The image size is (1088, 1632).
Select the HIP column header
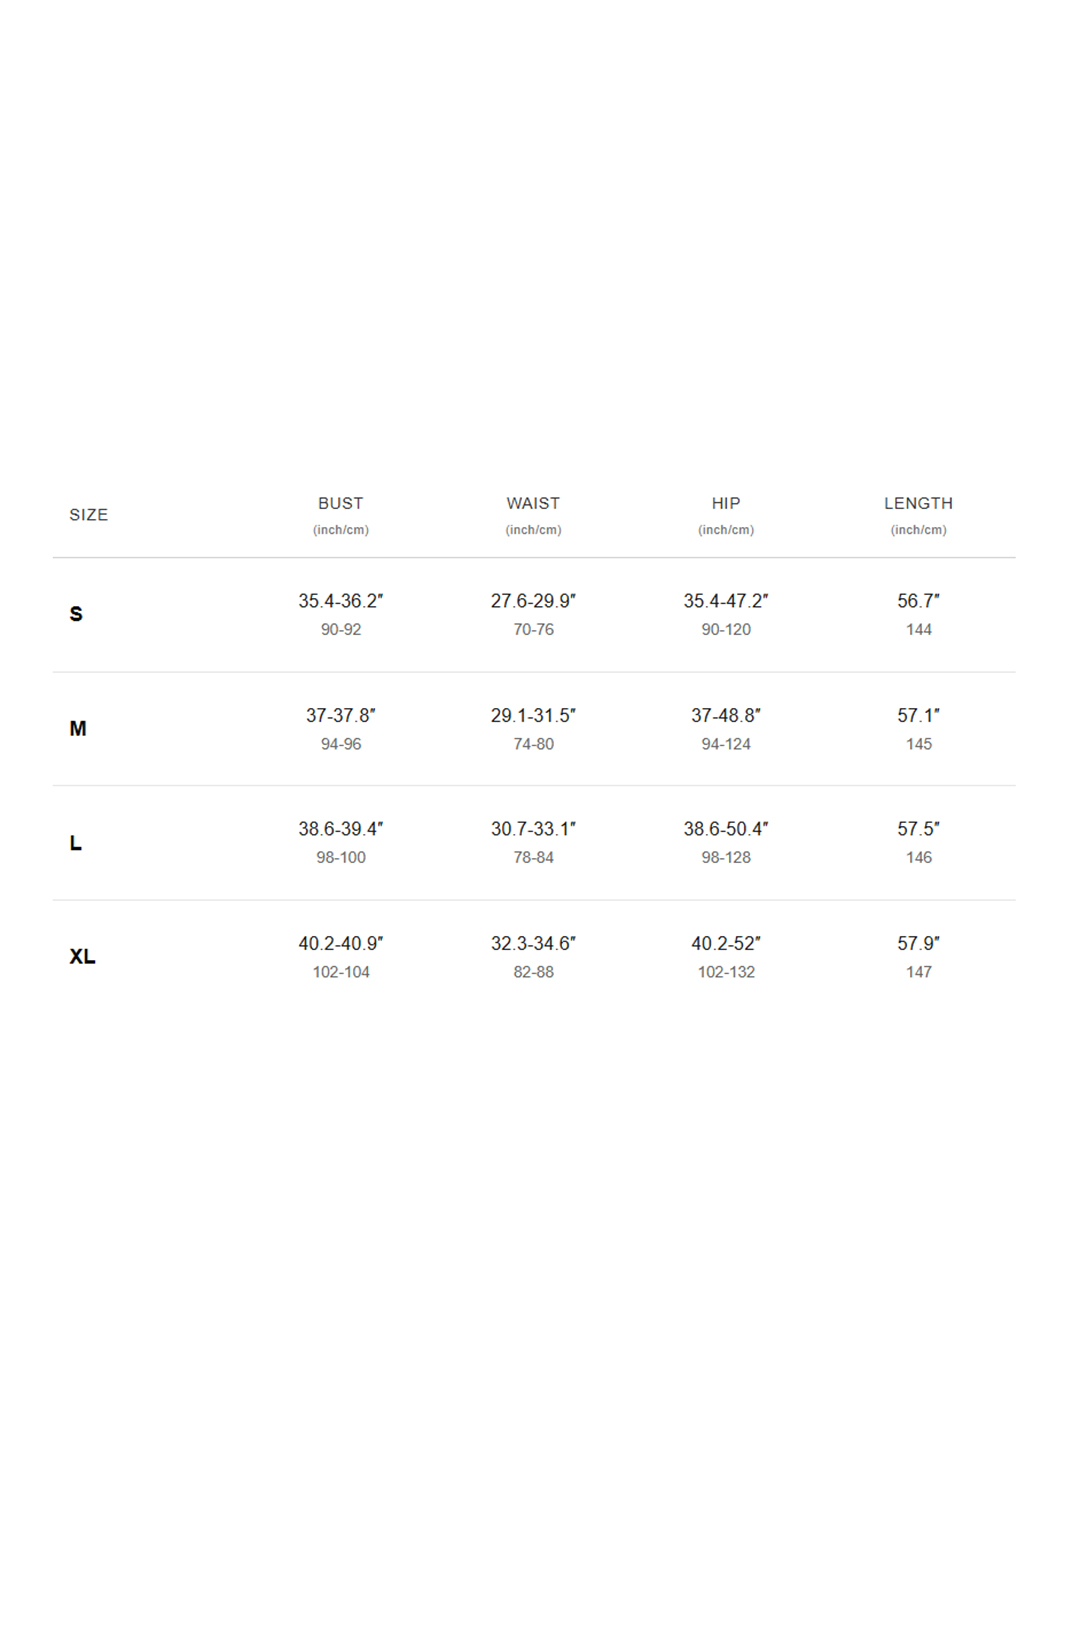click(726, 503)
